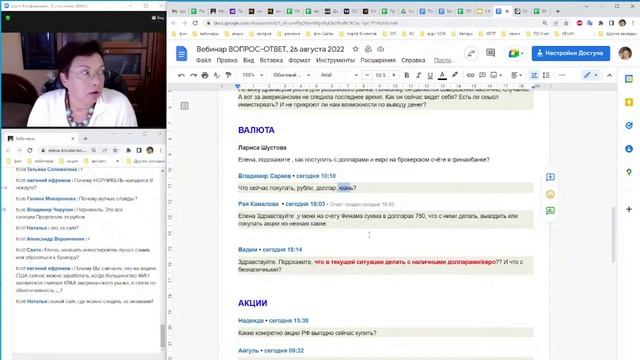
Task: Open the Файл menu
Action: tap(203, 60)
